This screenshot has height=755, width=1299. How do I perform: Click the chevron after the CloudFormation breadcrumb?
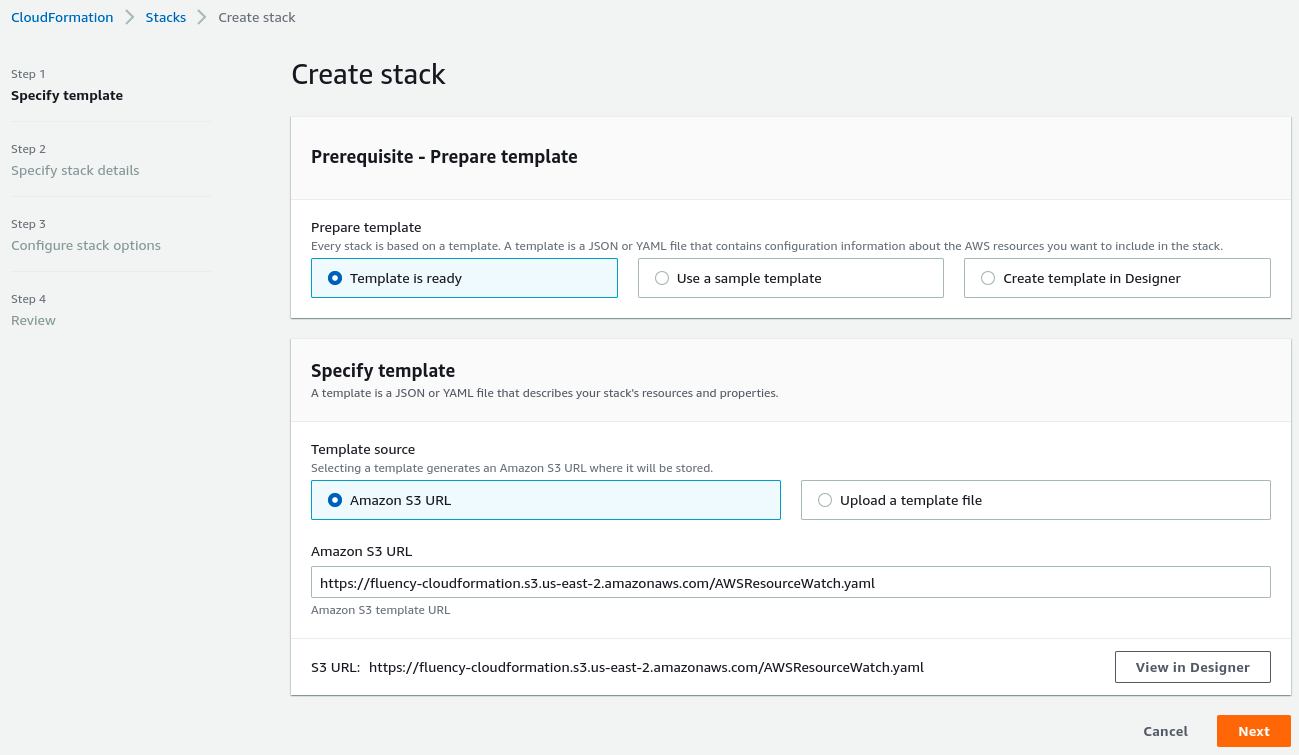pyautogui.click(x=130, y=17)
